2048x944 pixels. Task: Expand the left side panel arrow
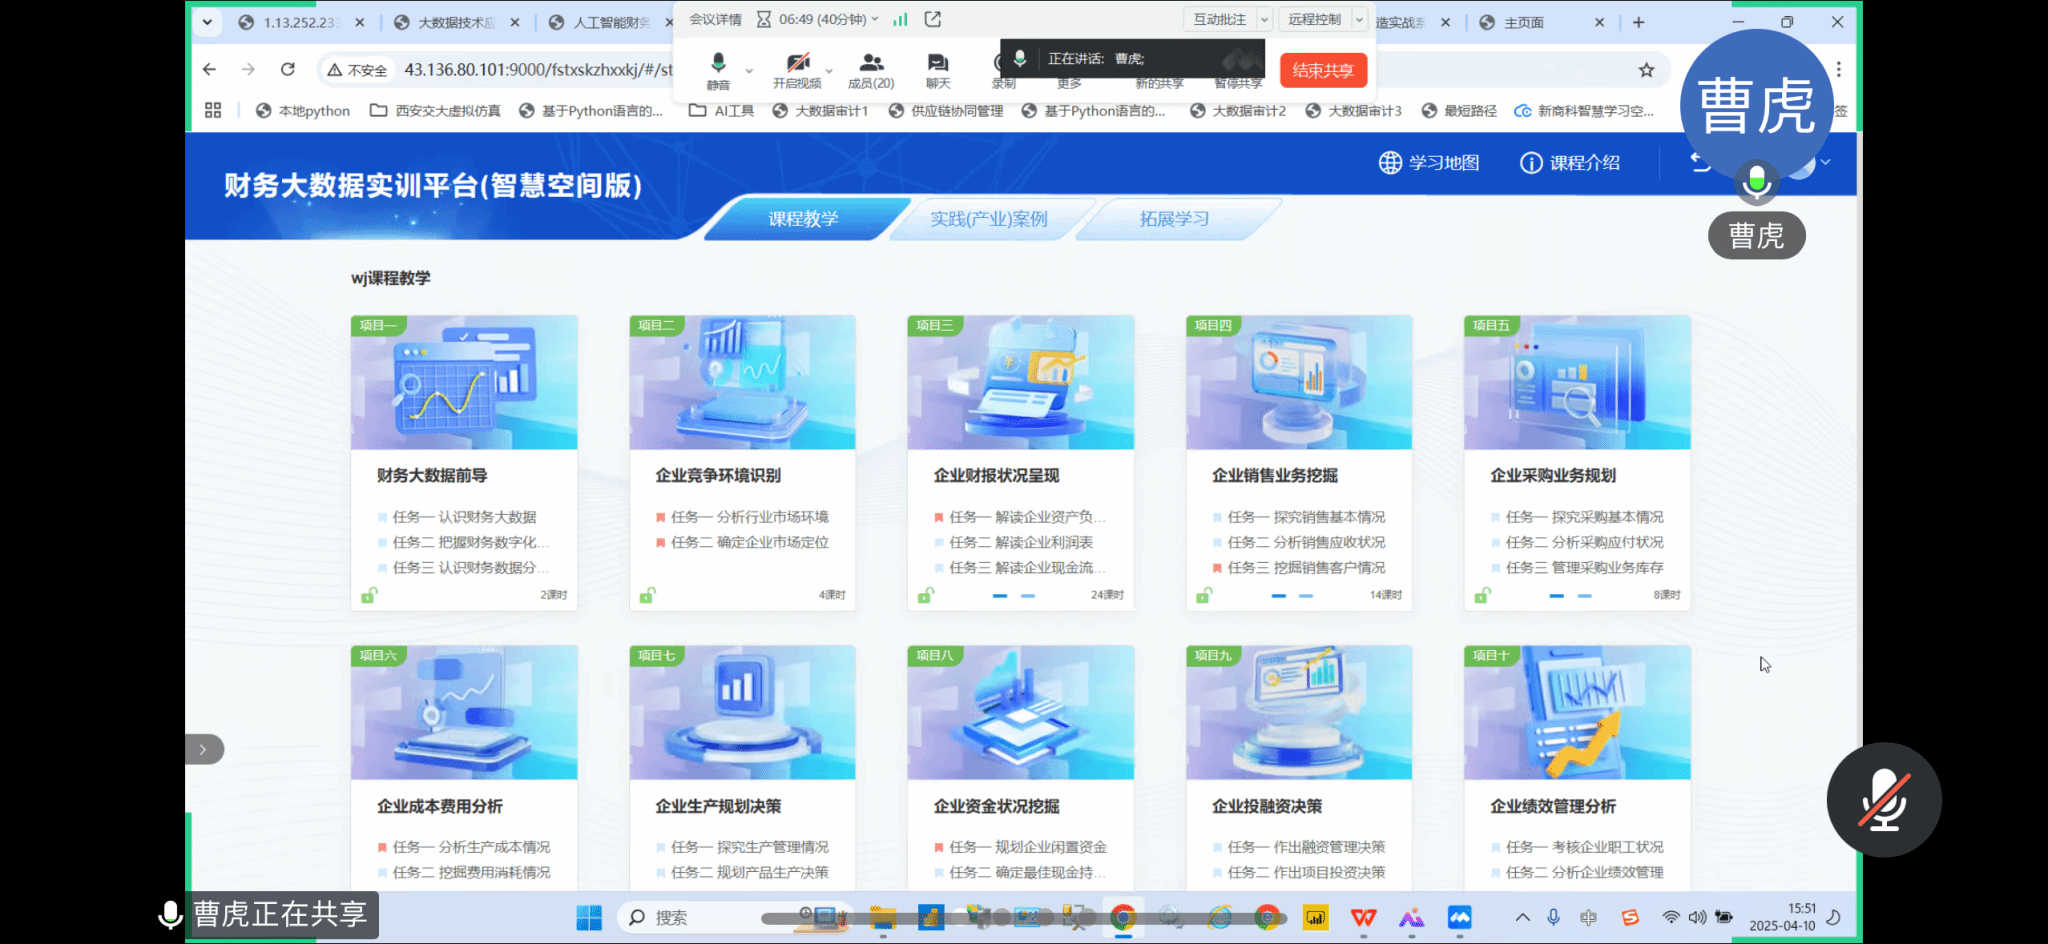[x=203, y=749]
